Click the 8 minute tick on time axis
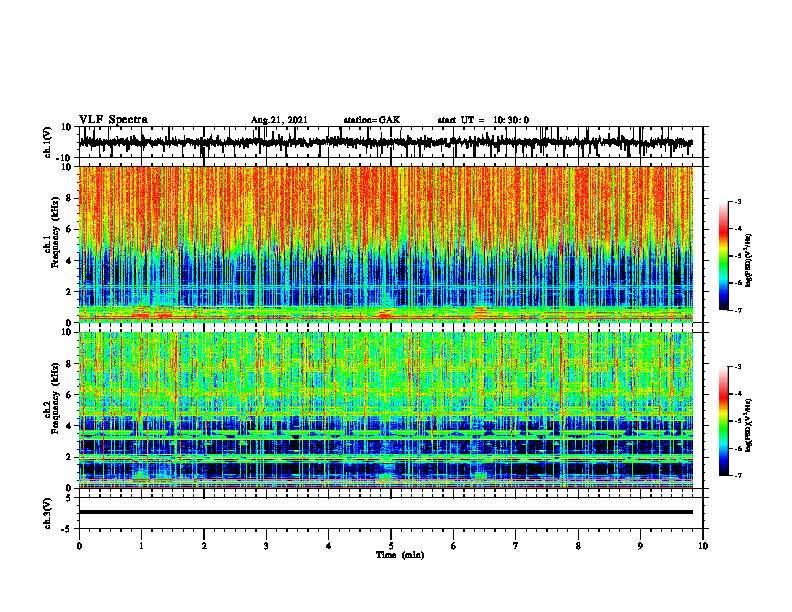The height and width of the screenshot is (612, 792). click(x=578, y=546)
